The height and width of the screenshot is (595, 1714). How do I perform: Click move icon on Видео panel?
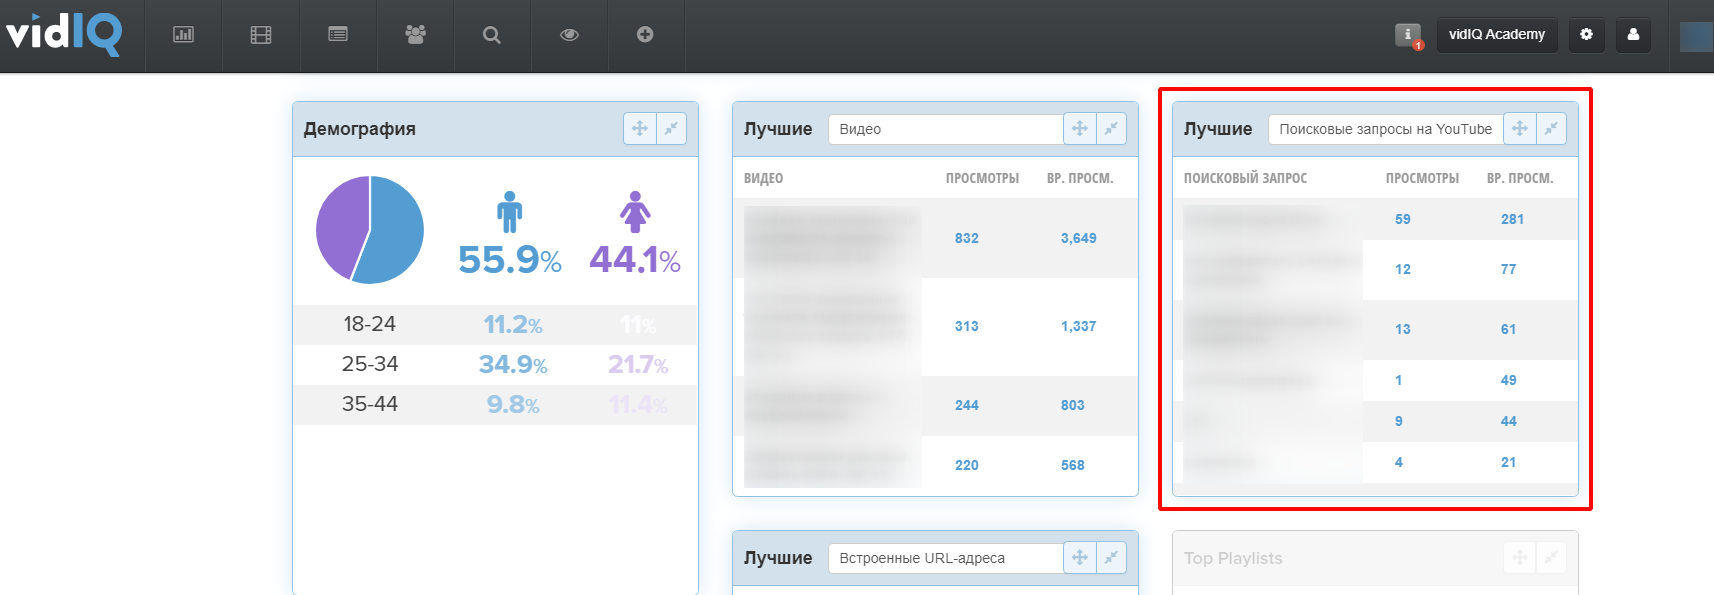coord(1080,128)
